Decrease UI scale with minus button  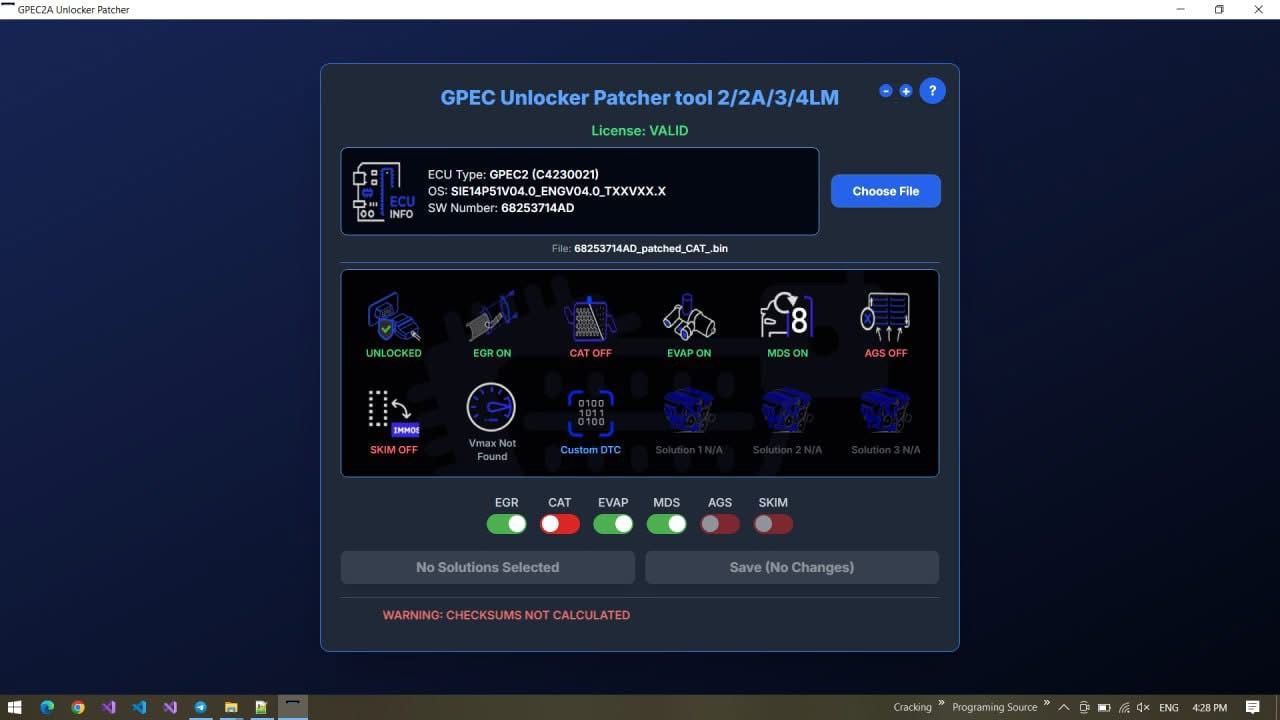click(x=886, y=91)
